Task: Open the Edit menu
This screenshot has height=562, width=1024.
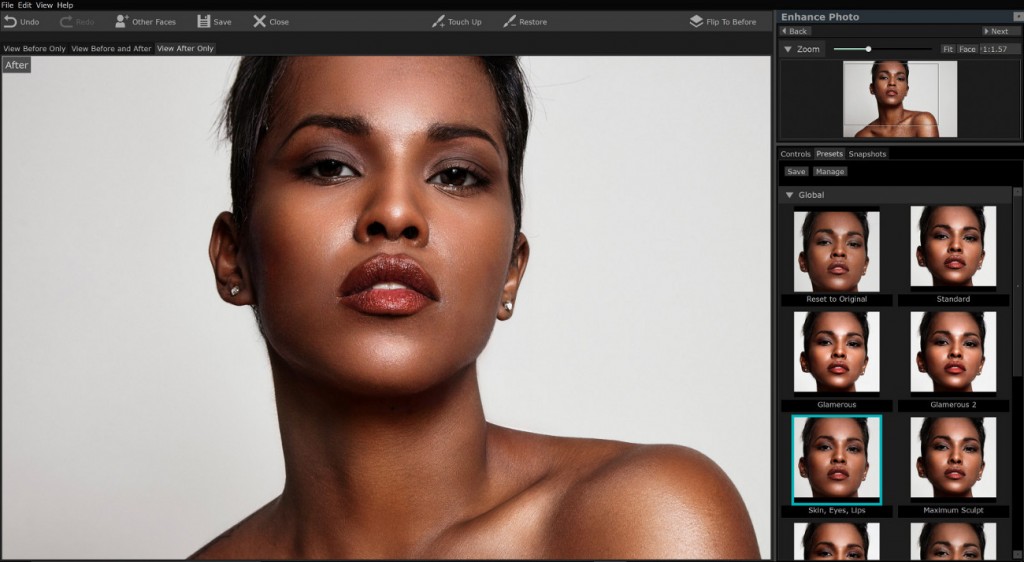Action: tap(24, 5)
